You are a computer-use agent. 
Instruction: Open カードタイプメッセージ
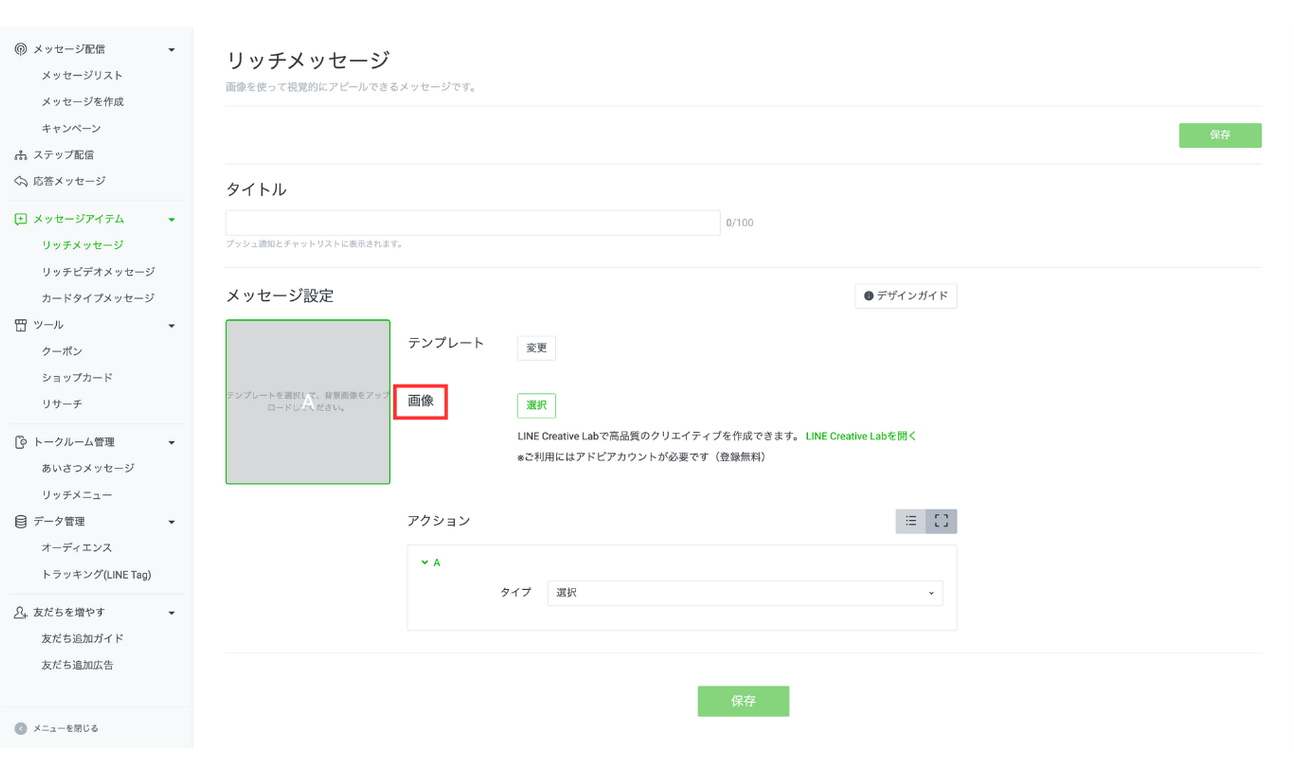(98, 298)
